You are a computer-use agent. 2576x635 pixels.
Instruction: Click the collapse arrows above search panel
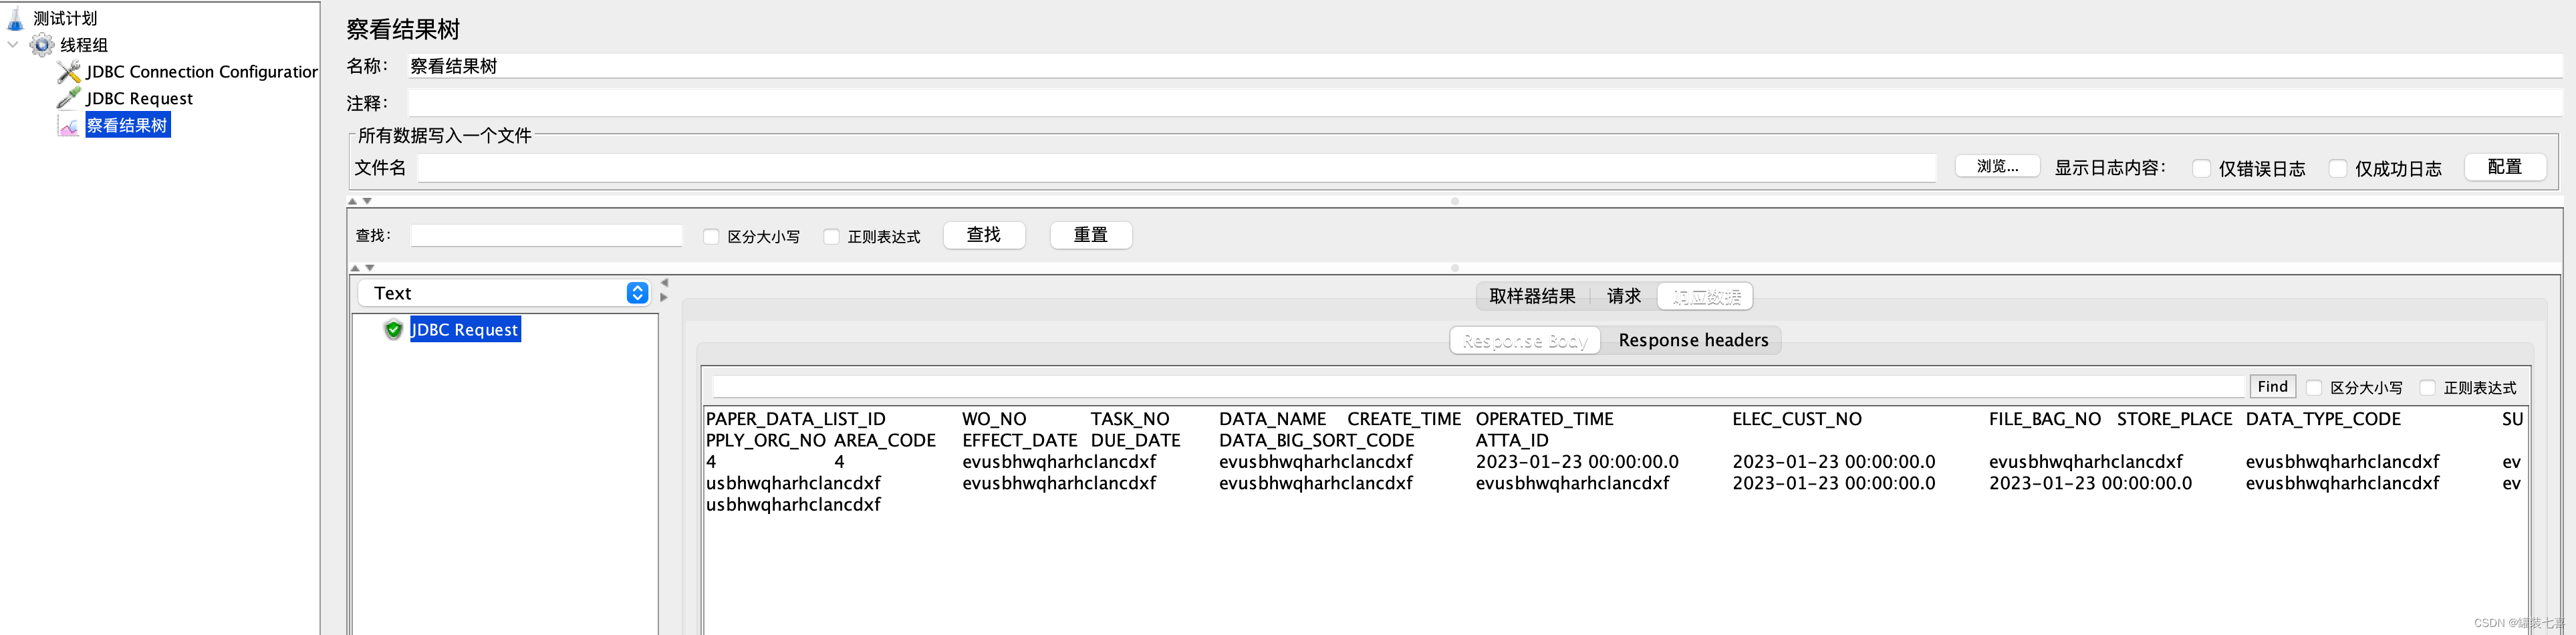click(x=359, y=201)
